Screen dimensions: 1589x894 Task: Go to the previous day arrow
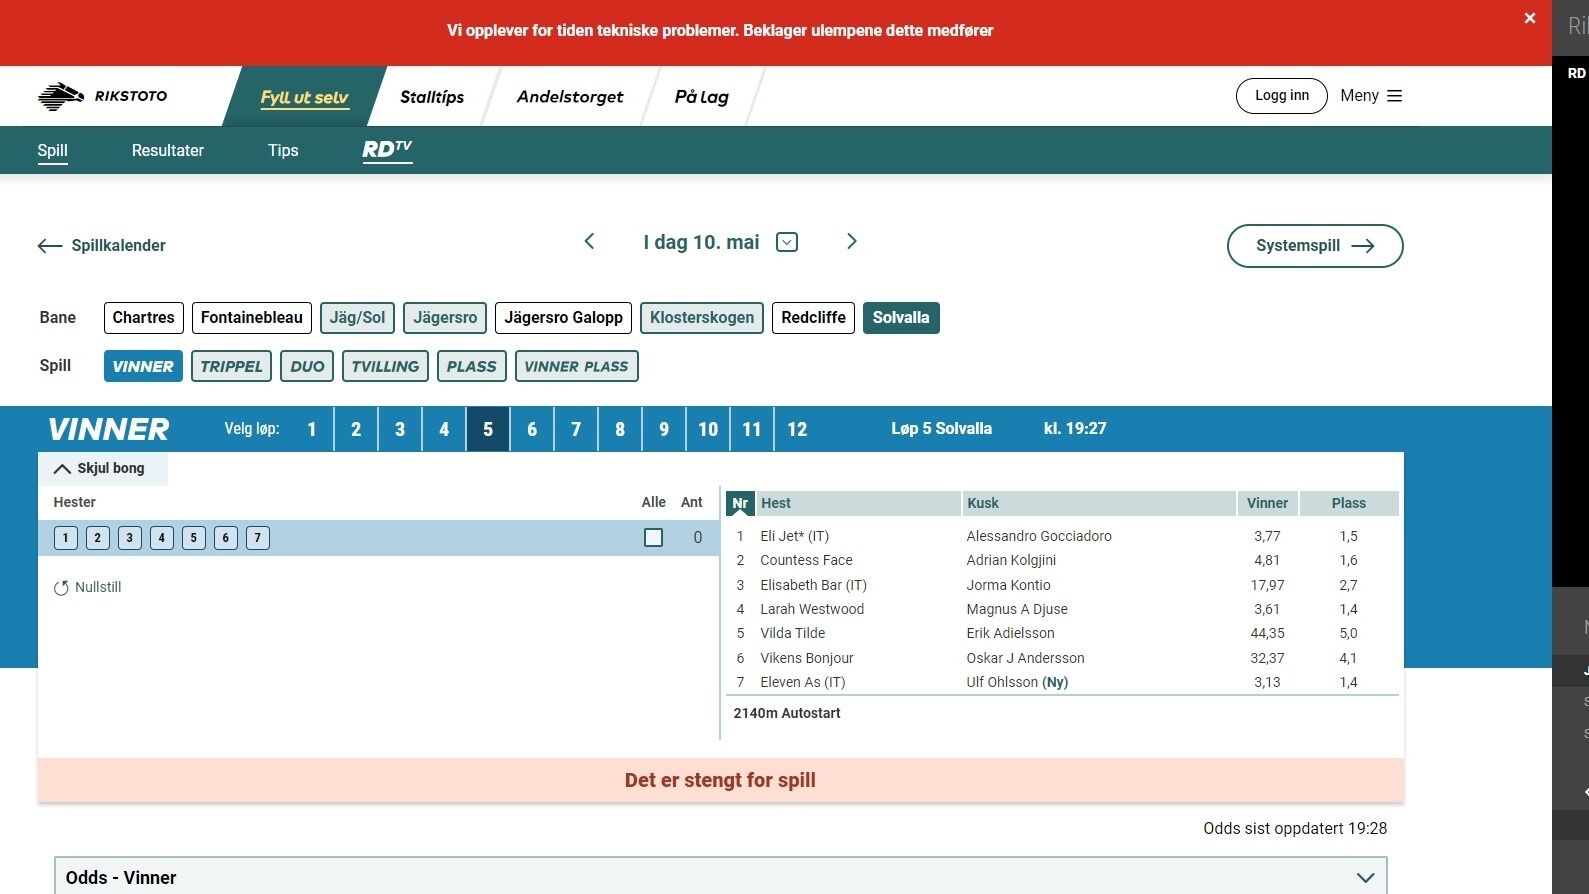[589, 241]
